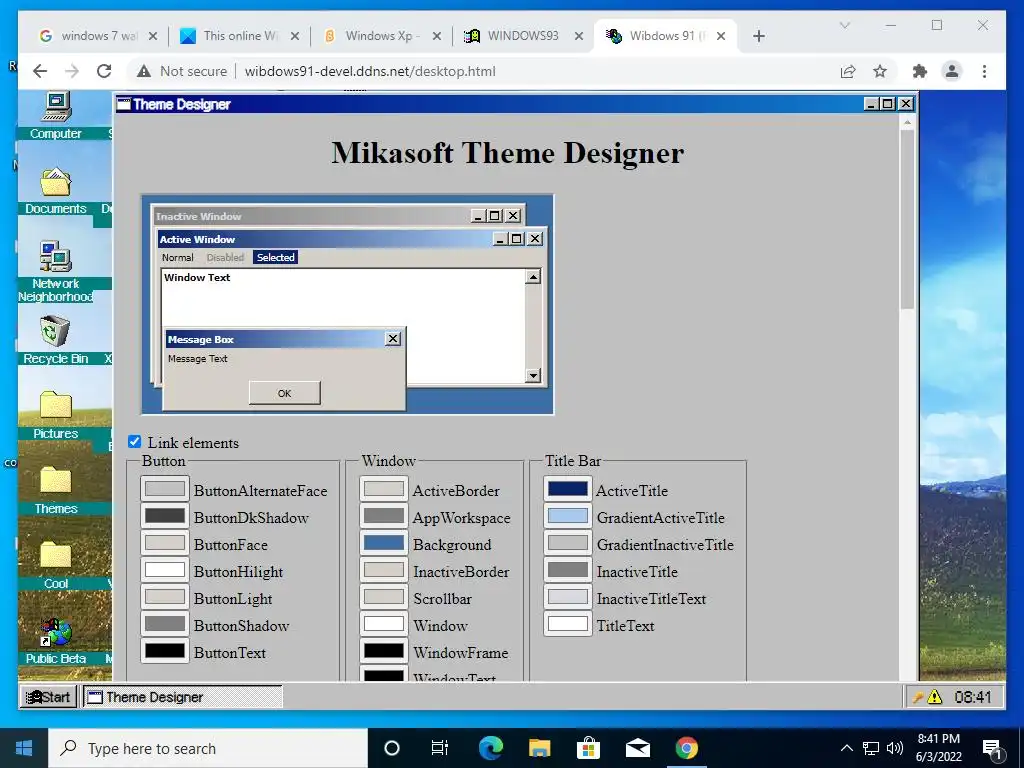1024x768 pixels.
Task: Open Microsoft Edge from taskbar
Action: [x=490, y=748]
